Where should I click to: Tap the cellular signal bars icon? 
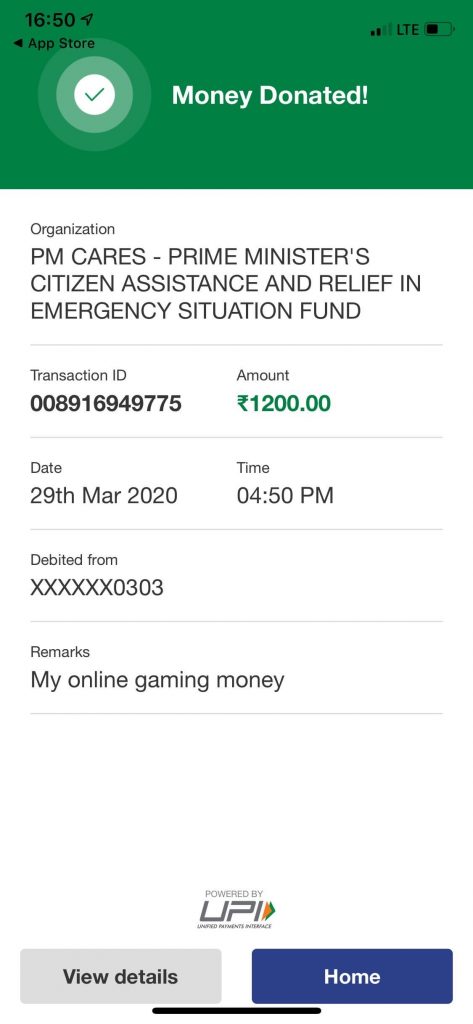coord(381,30)
